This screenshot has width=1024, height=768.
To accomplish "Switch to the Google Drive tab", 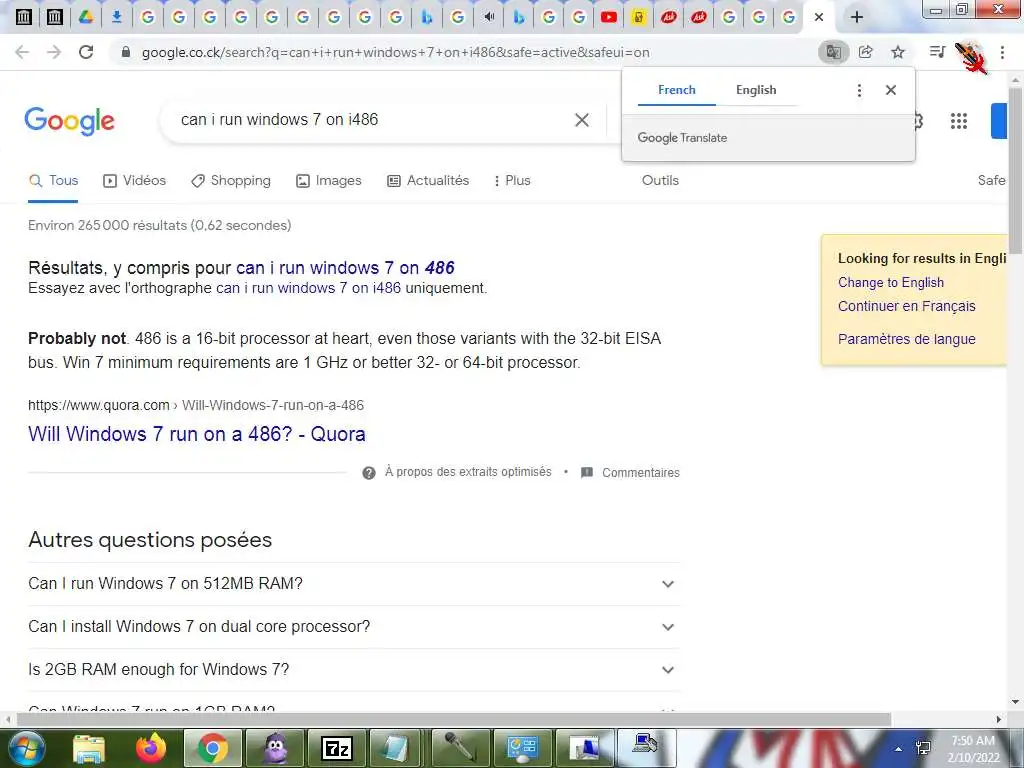I will pyautogui.click(x=86, y=18).
